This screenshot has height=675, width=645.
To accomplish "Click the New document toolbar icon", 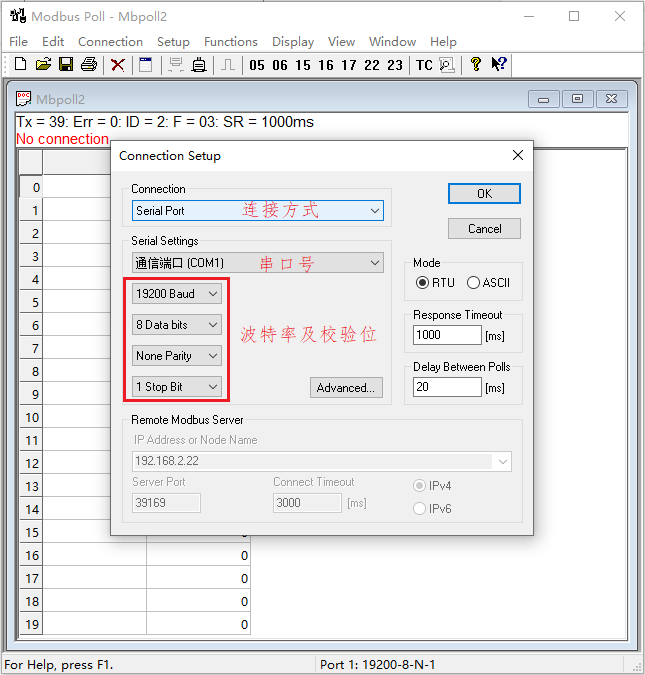I will tap(20, 65).
